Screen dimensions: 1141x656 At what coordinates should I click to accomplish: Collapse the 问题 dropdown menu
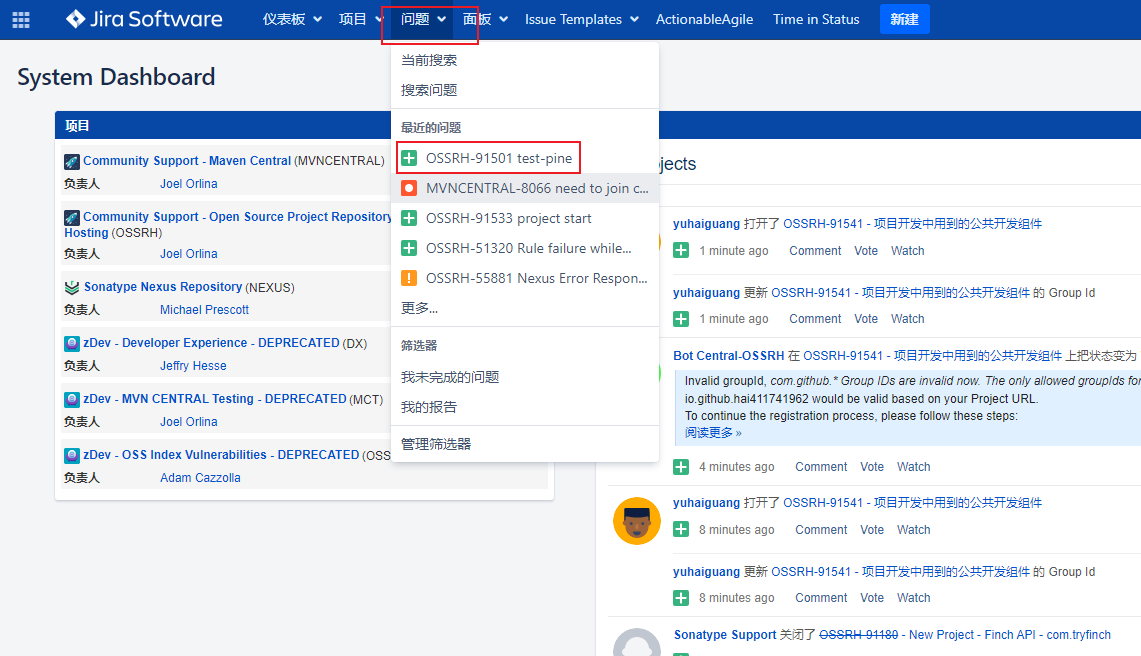[423, 19]
